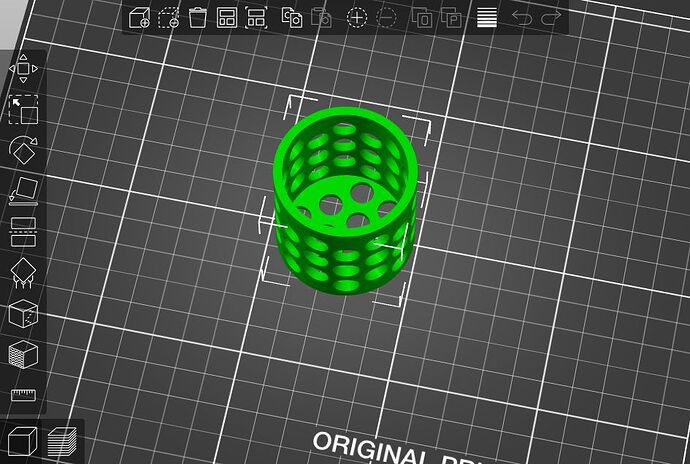The height and width of the screenshot is (464, 690).
Task: Select the green perforated cylinder model
Action: point(345,200)
